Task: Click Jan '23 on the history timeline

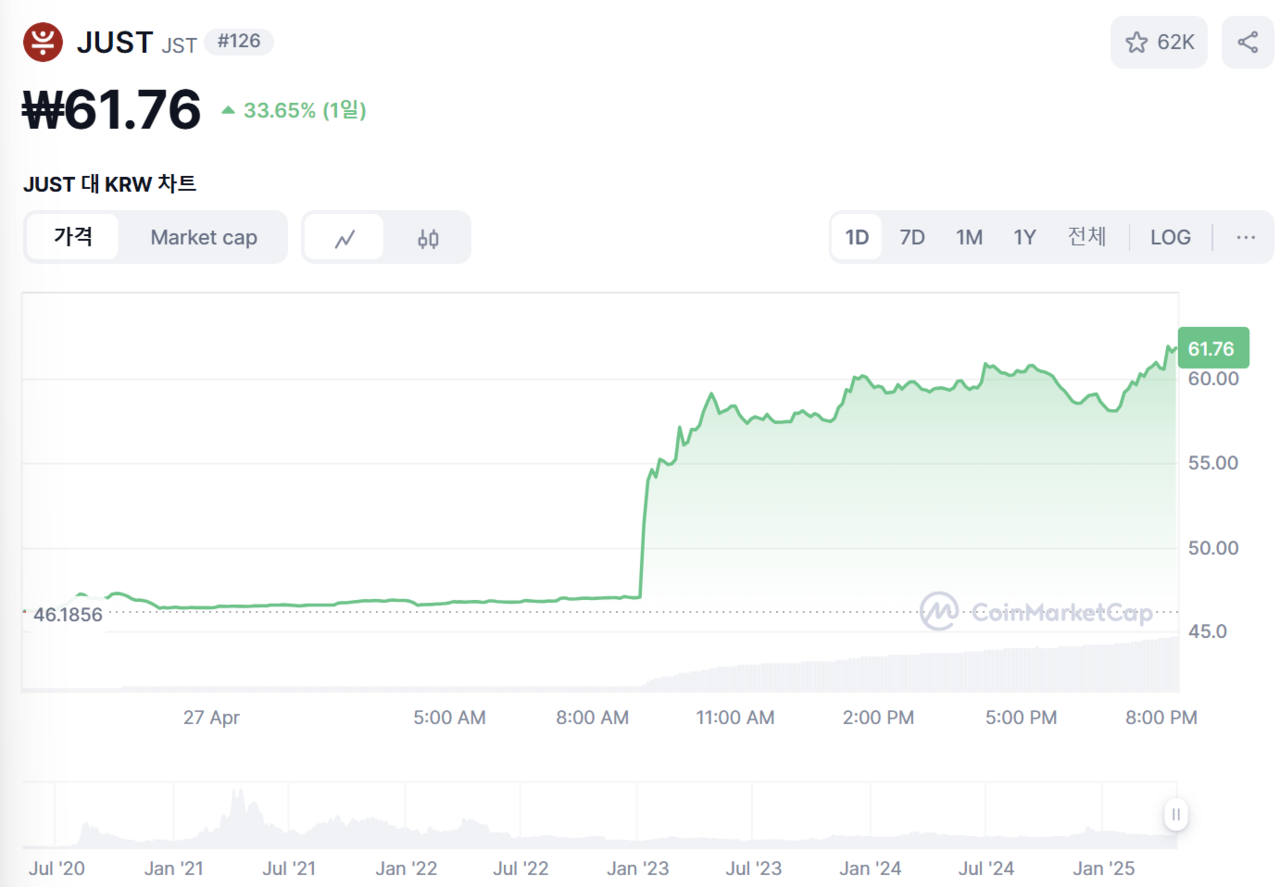Action: (637, 869)
